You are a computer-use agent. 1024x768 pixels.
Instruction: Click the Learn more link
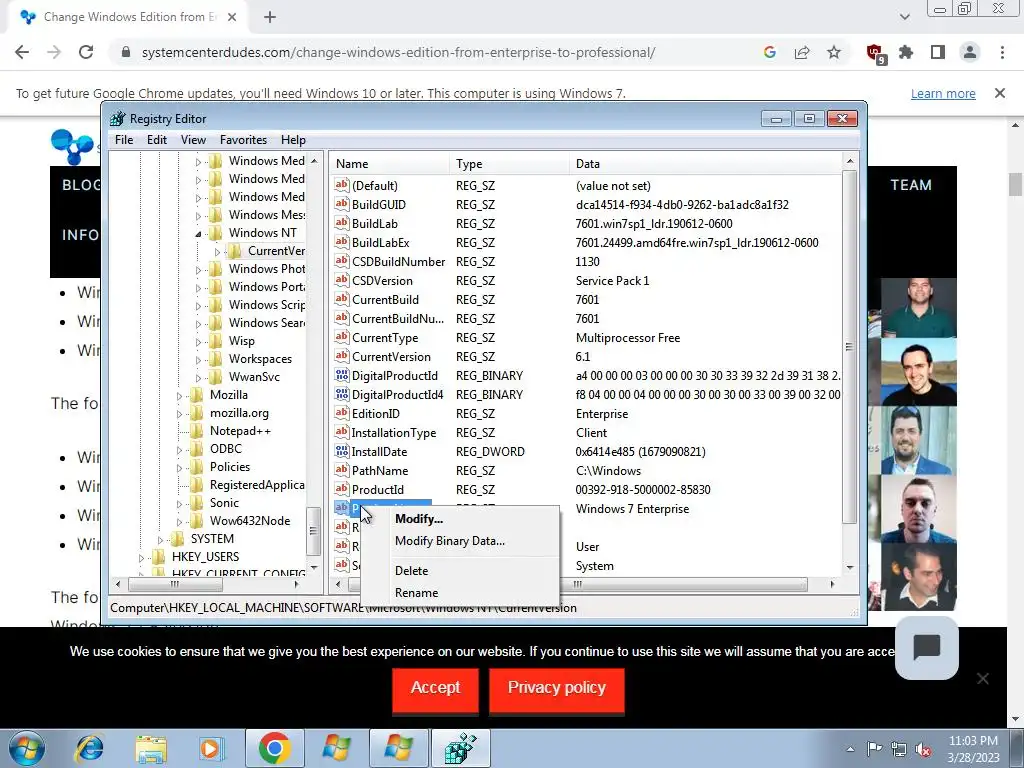[x=943, y=93]
